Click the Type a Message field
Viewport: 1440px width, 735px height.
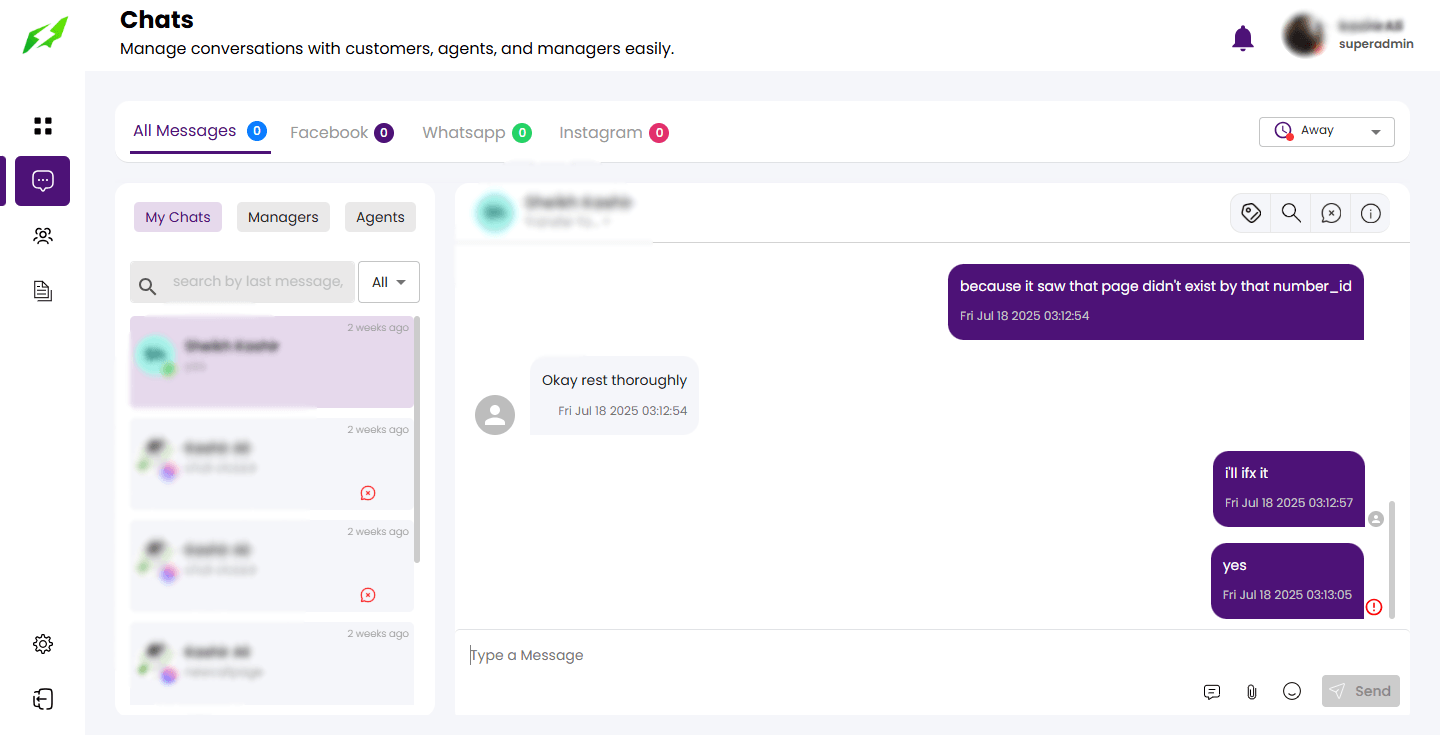(x=830, y=655)
